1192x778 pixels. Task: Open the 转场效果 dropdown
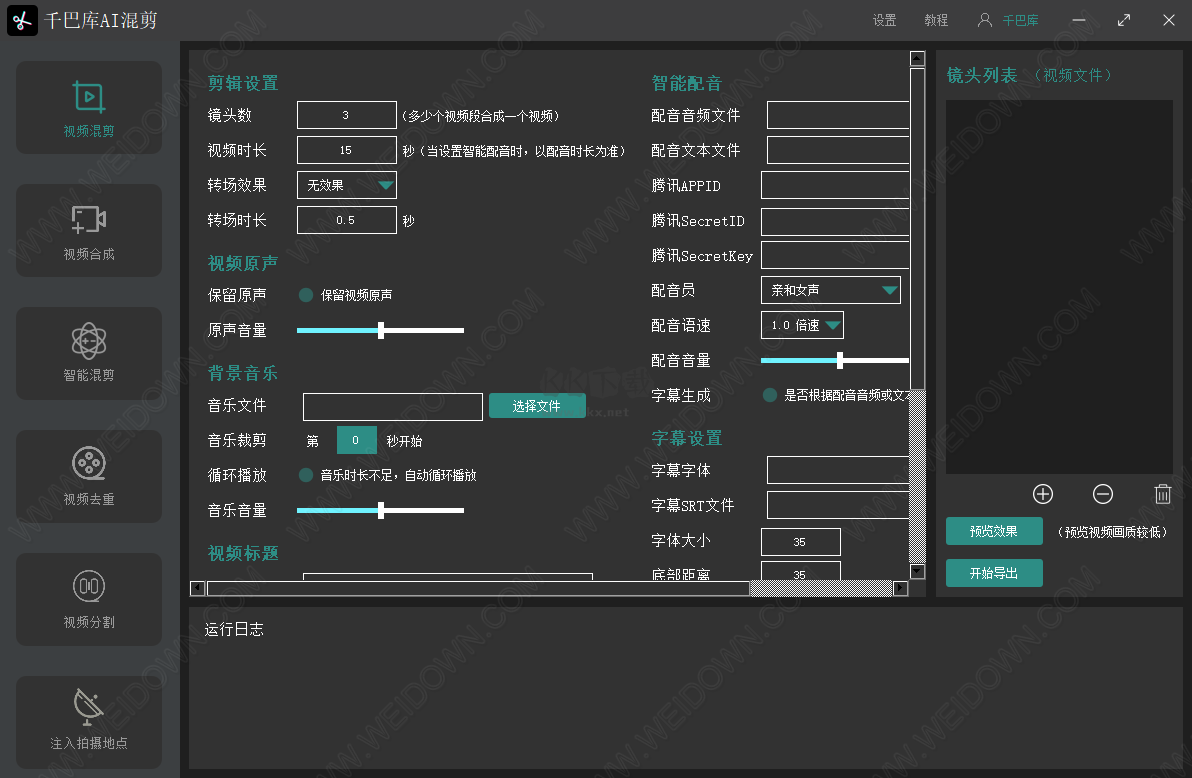346,184
